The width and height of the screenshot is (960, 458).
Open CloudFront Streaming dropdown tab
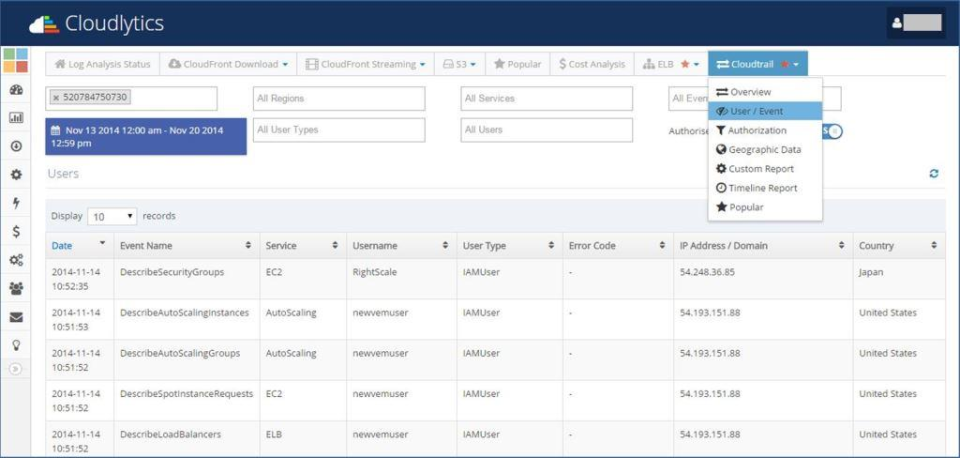[x=366, y=64]
